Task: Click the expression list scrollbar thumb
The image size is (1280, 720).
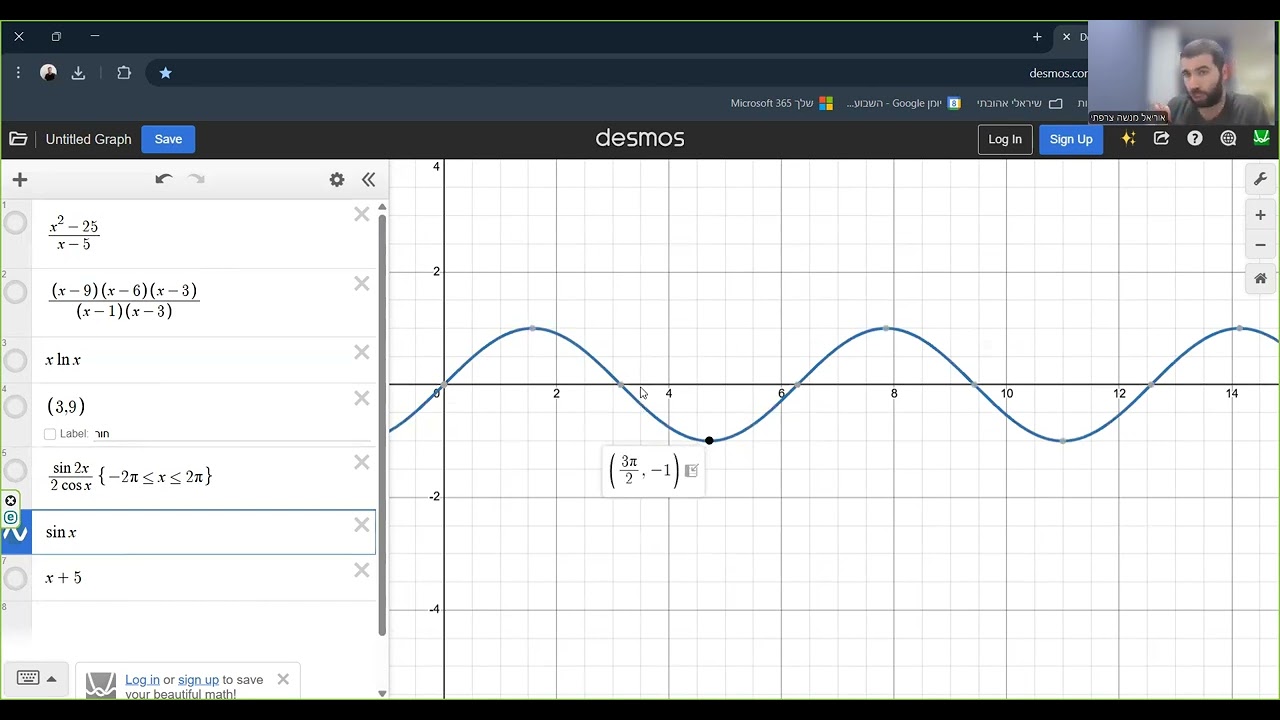Action: coord(382,425)
